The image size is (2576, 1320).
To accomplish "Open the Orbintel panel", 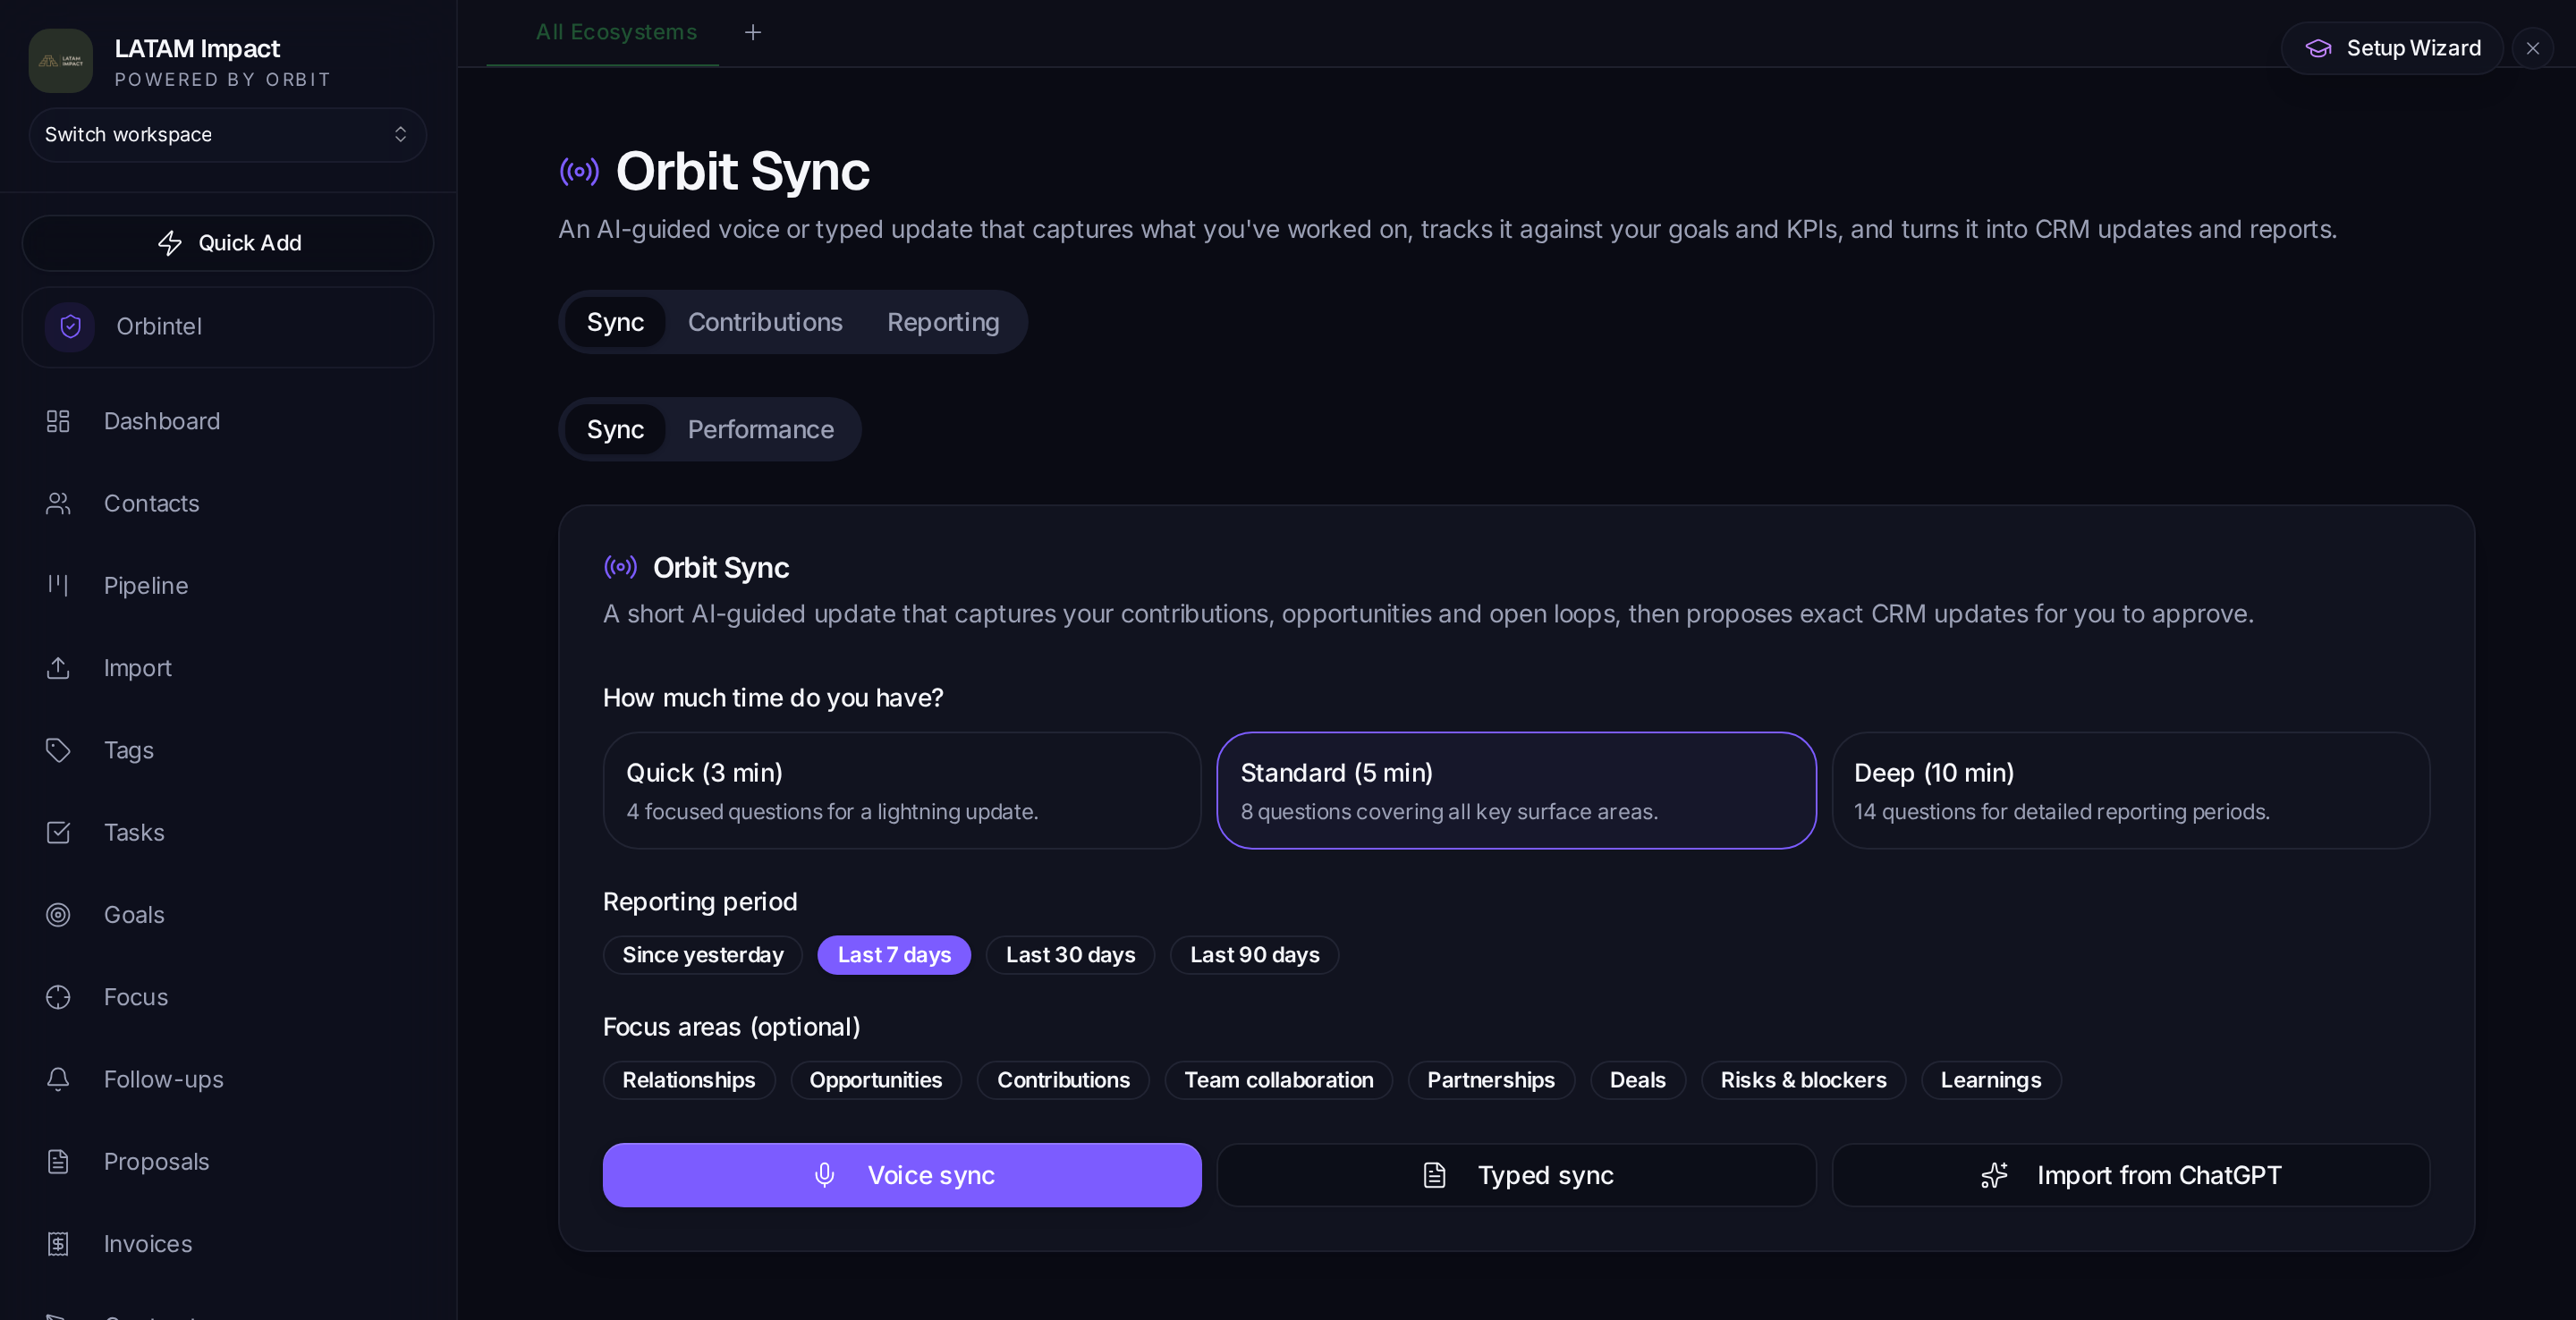I will [x=227, y=327].
